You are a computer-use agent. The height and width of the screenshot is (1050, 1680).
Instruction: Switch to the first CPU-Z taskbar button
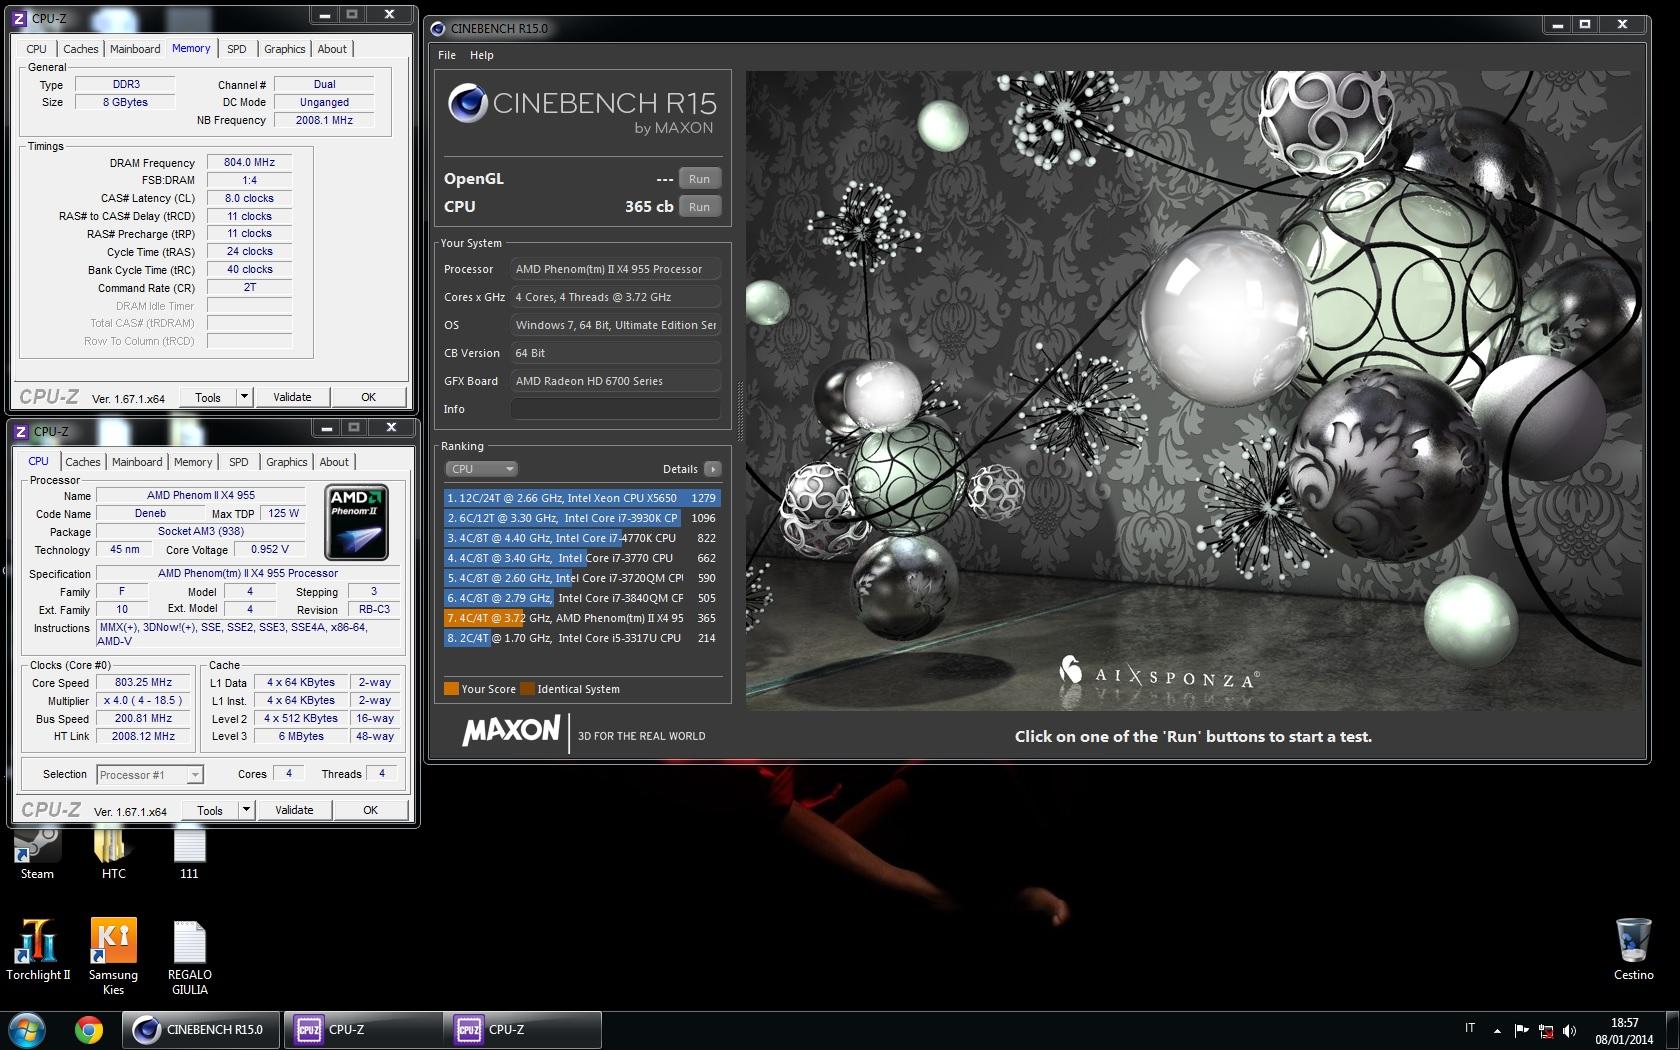(364, 1029)
